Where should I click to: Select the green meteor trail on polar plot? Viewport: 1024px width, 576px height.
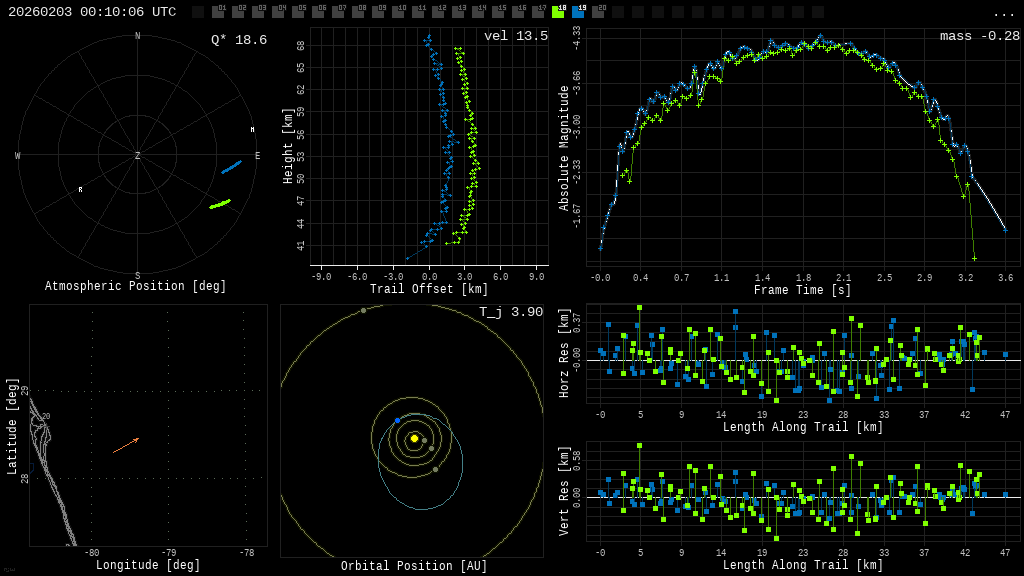coord(220,204)
